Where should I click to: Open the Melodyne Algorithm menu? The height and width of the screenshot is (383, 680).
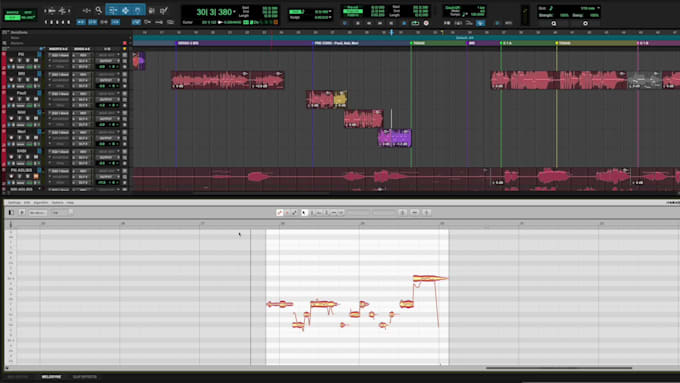[x=41, y=203]
